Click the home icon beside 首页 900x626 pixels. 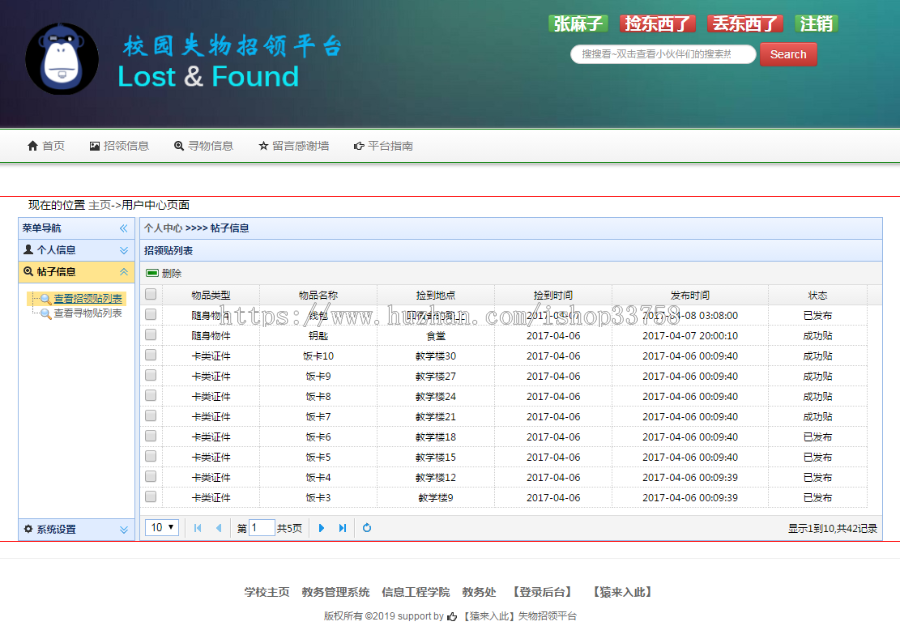pos(32,145)
